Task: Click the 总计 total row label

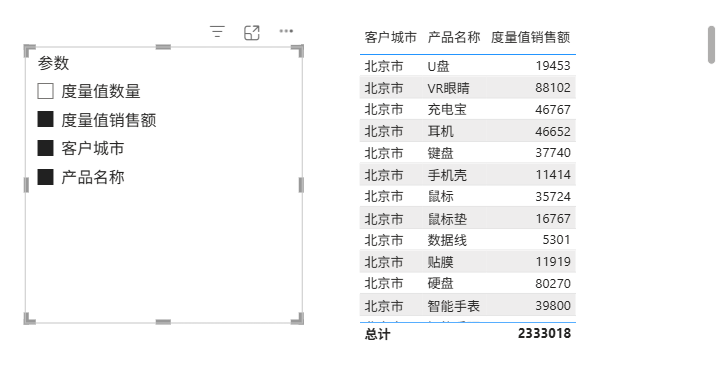Action: [377, 334]
